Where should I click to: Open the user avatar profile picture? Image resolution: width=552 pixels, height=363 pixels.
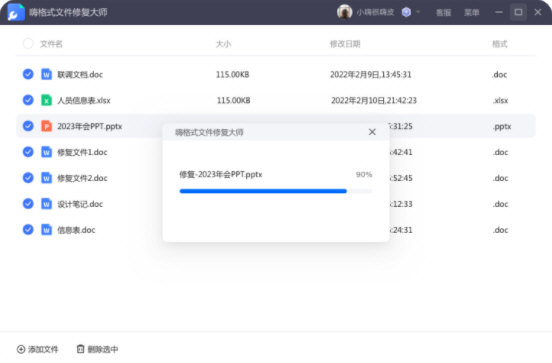pos(344,12)
